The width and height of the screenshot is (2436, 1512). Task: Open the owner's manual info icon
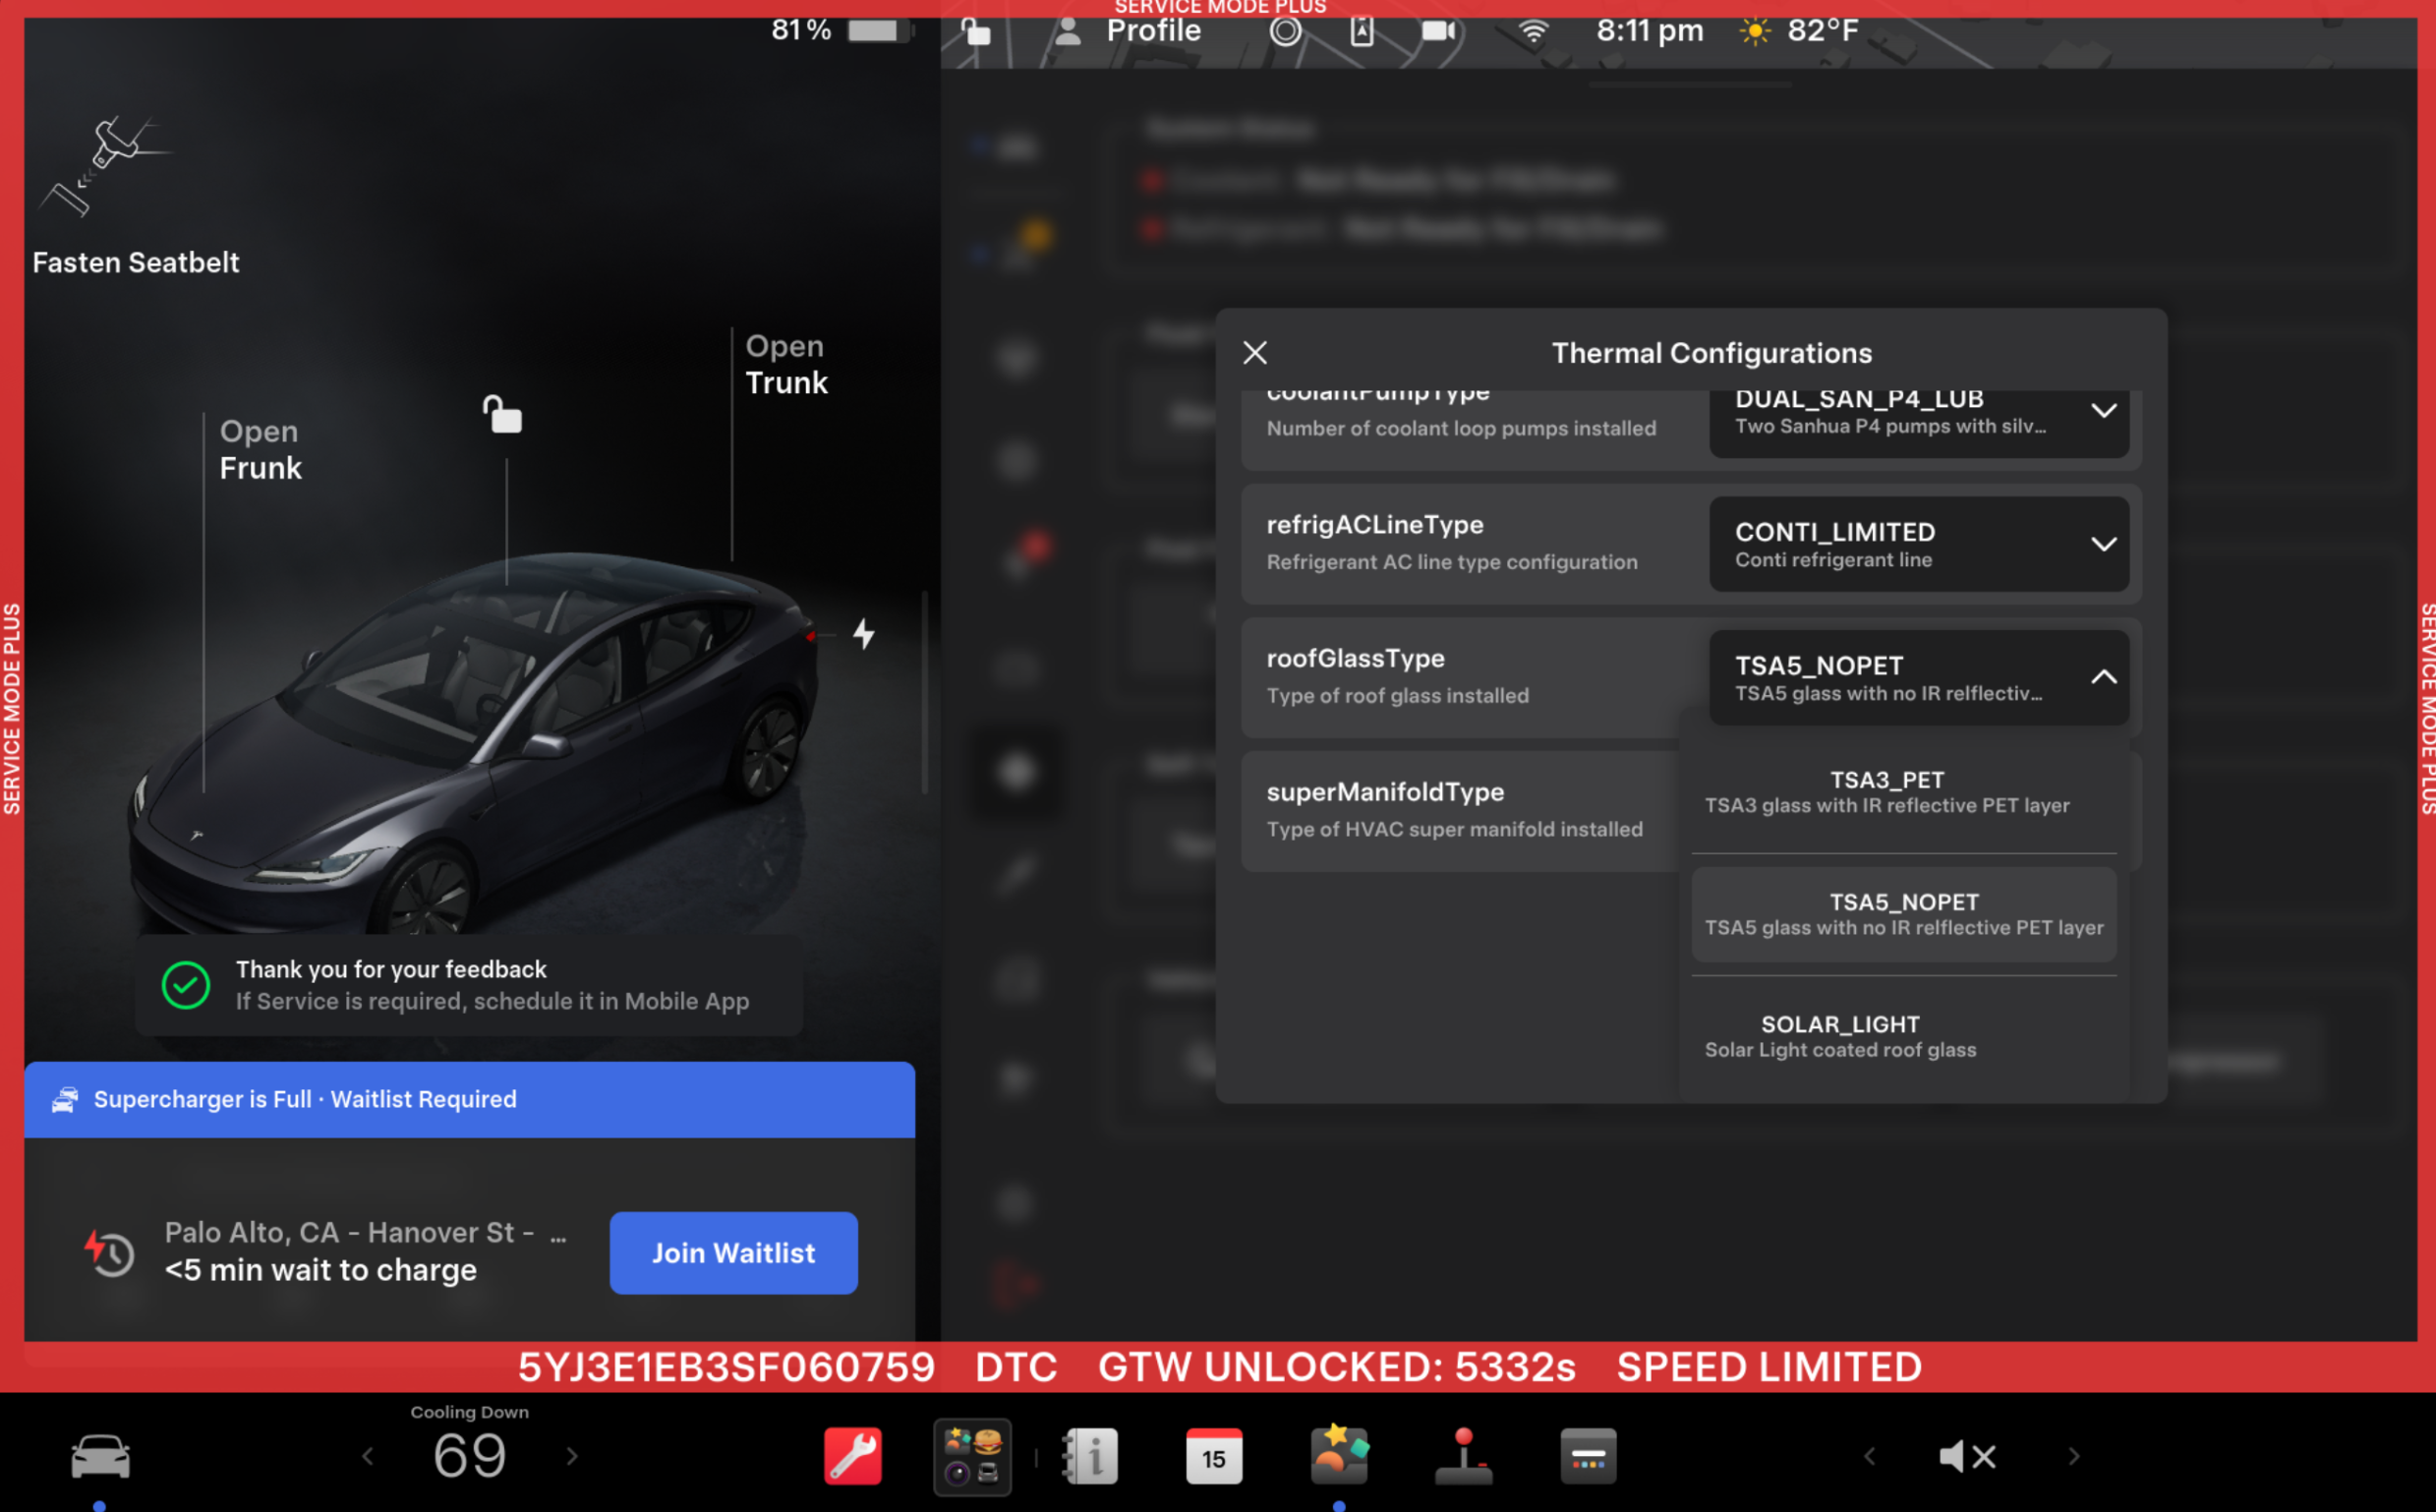[1090, 1456]
